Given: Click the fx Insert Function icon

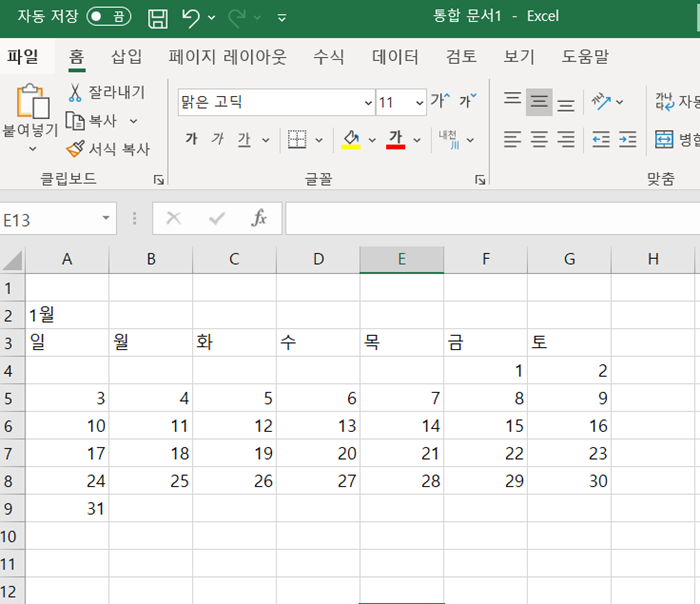Looking at the screenshot, I should pyautogui.click(x=258, y=218).
